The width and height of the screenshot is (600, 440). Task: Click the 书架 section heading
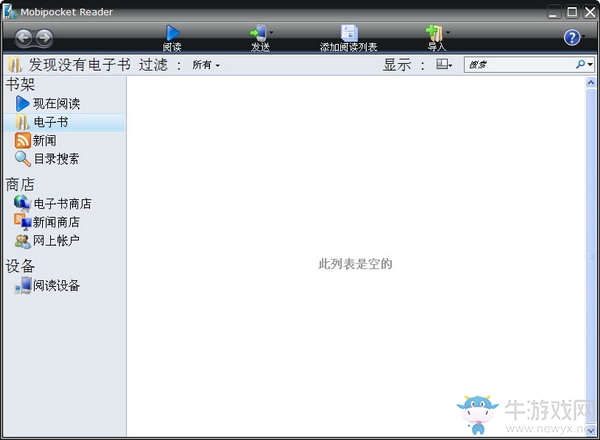point(20,85)
